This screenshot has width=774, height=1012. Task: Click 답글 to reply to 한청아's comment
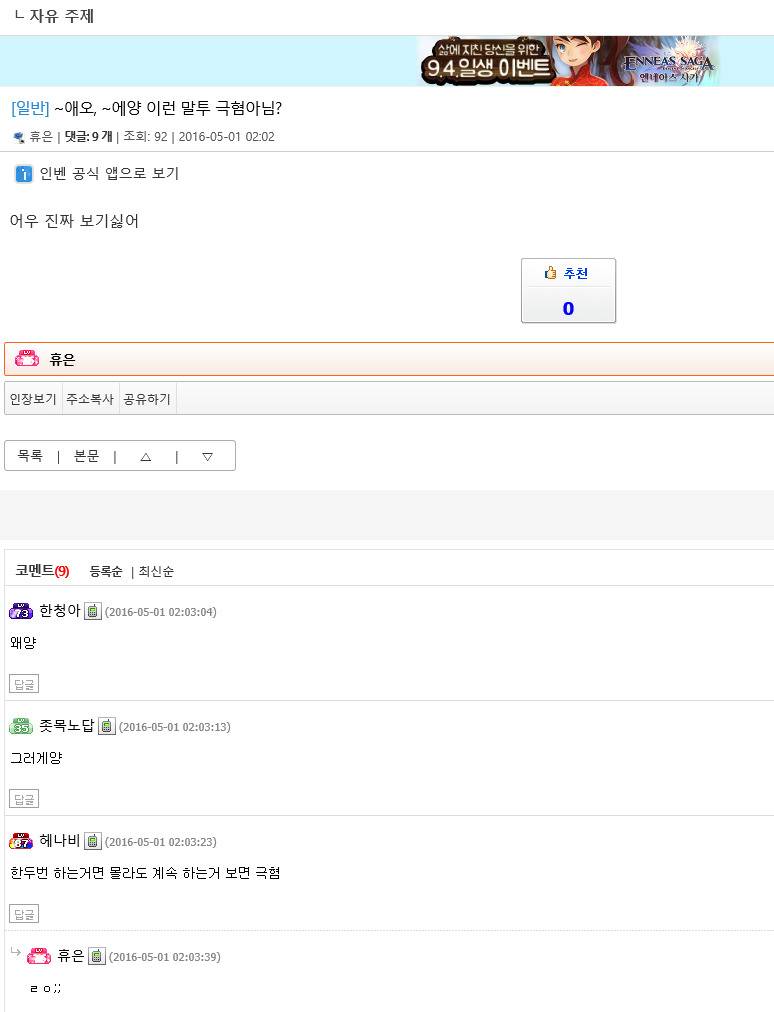point(23,683)
